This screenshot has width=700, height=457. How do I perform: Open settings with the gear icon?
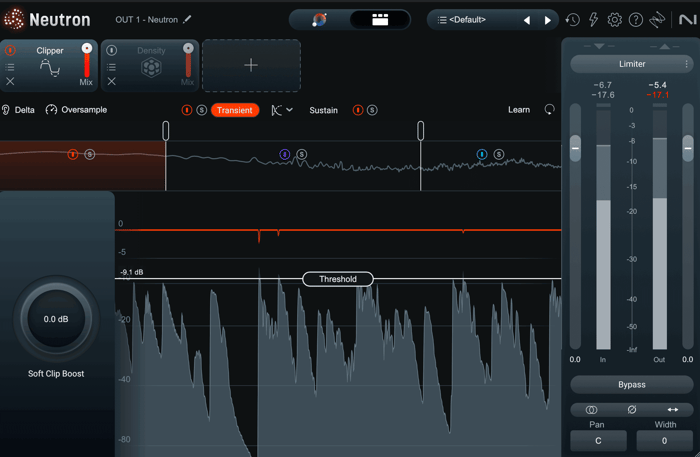(614, 20)
